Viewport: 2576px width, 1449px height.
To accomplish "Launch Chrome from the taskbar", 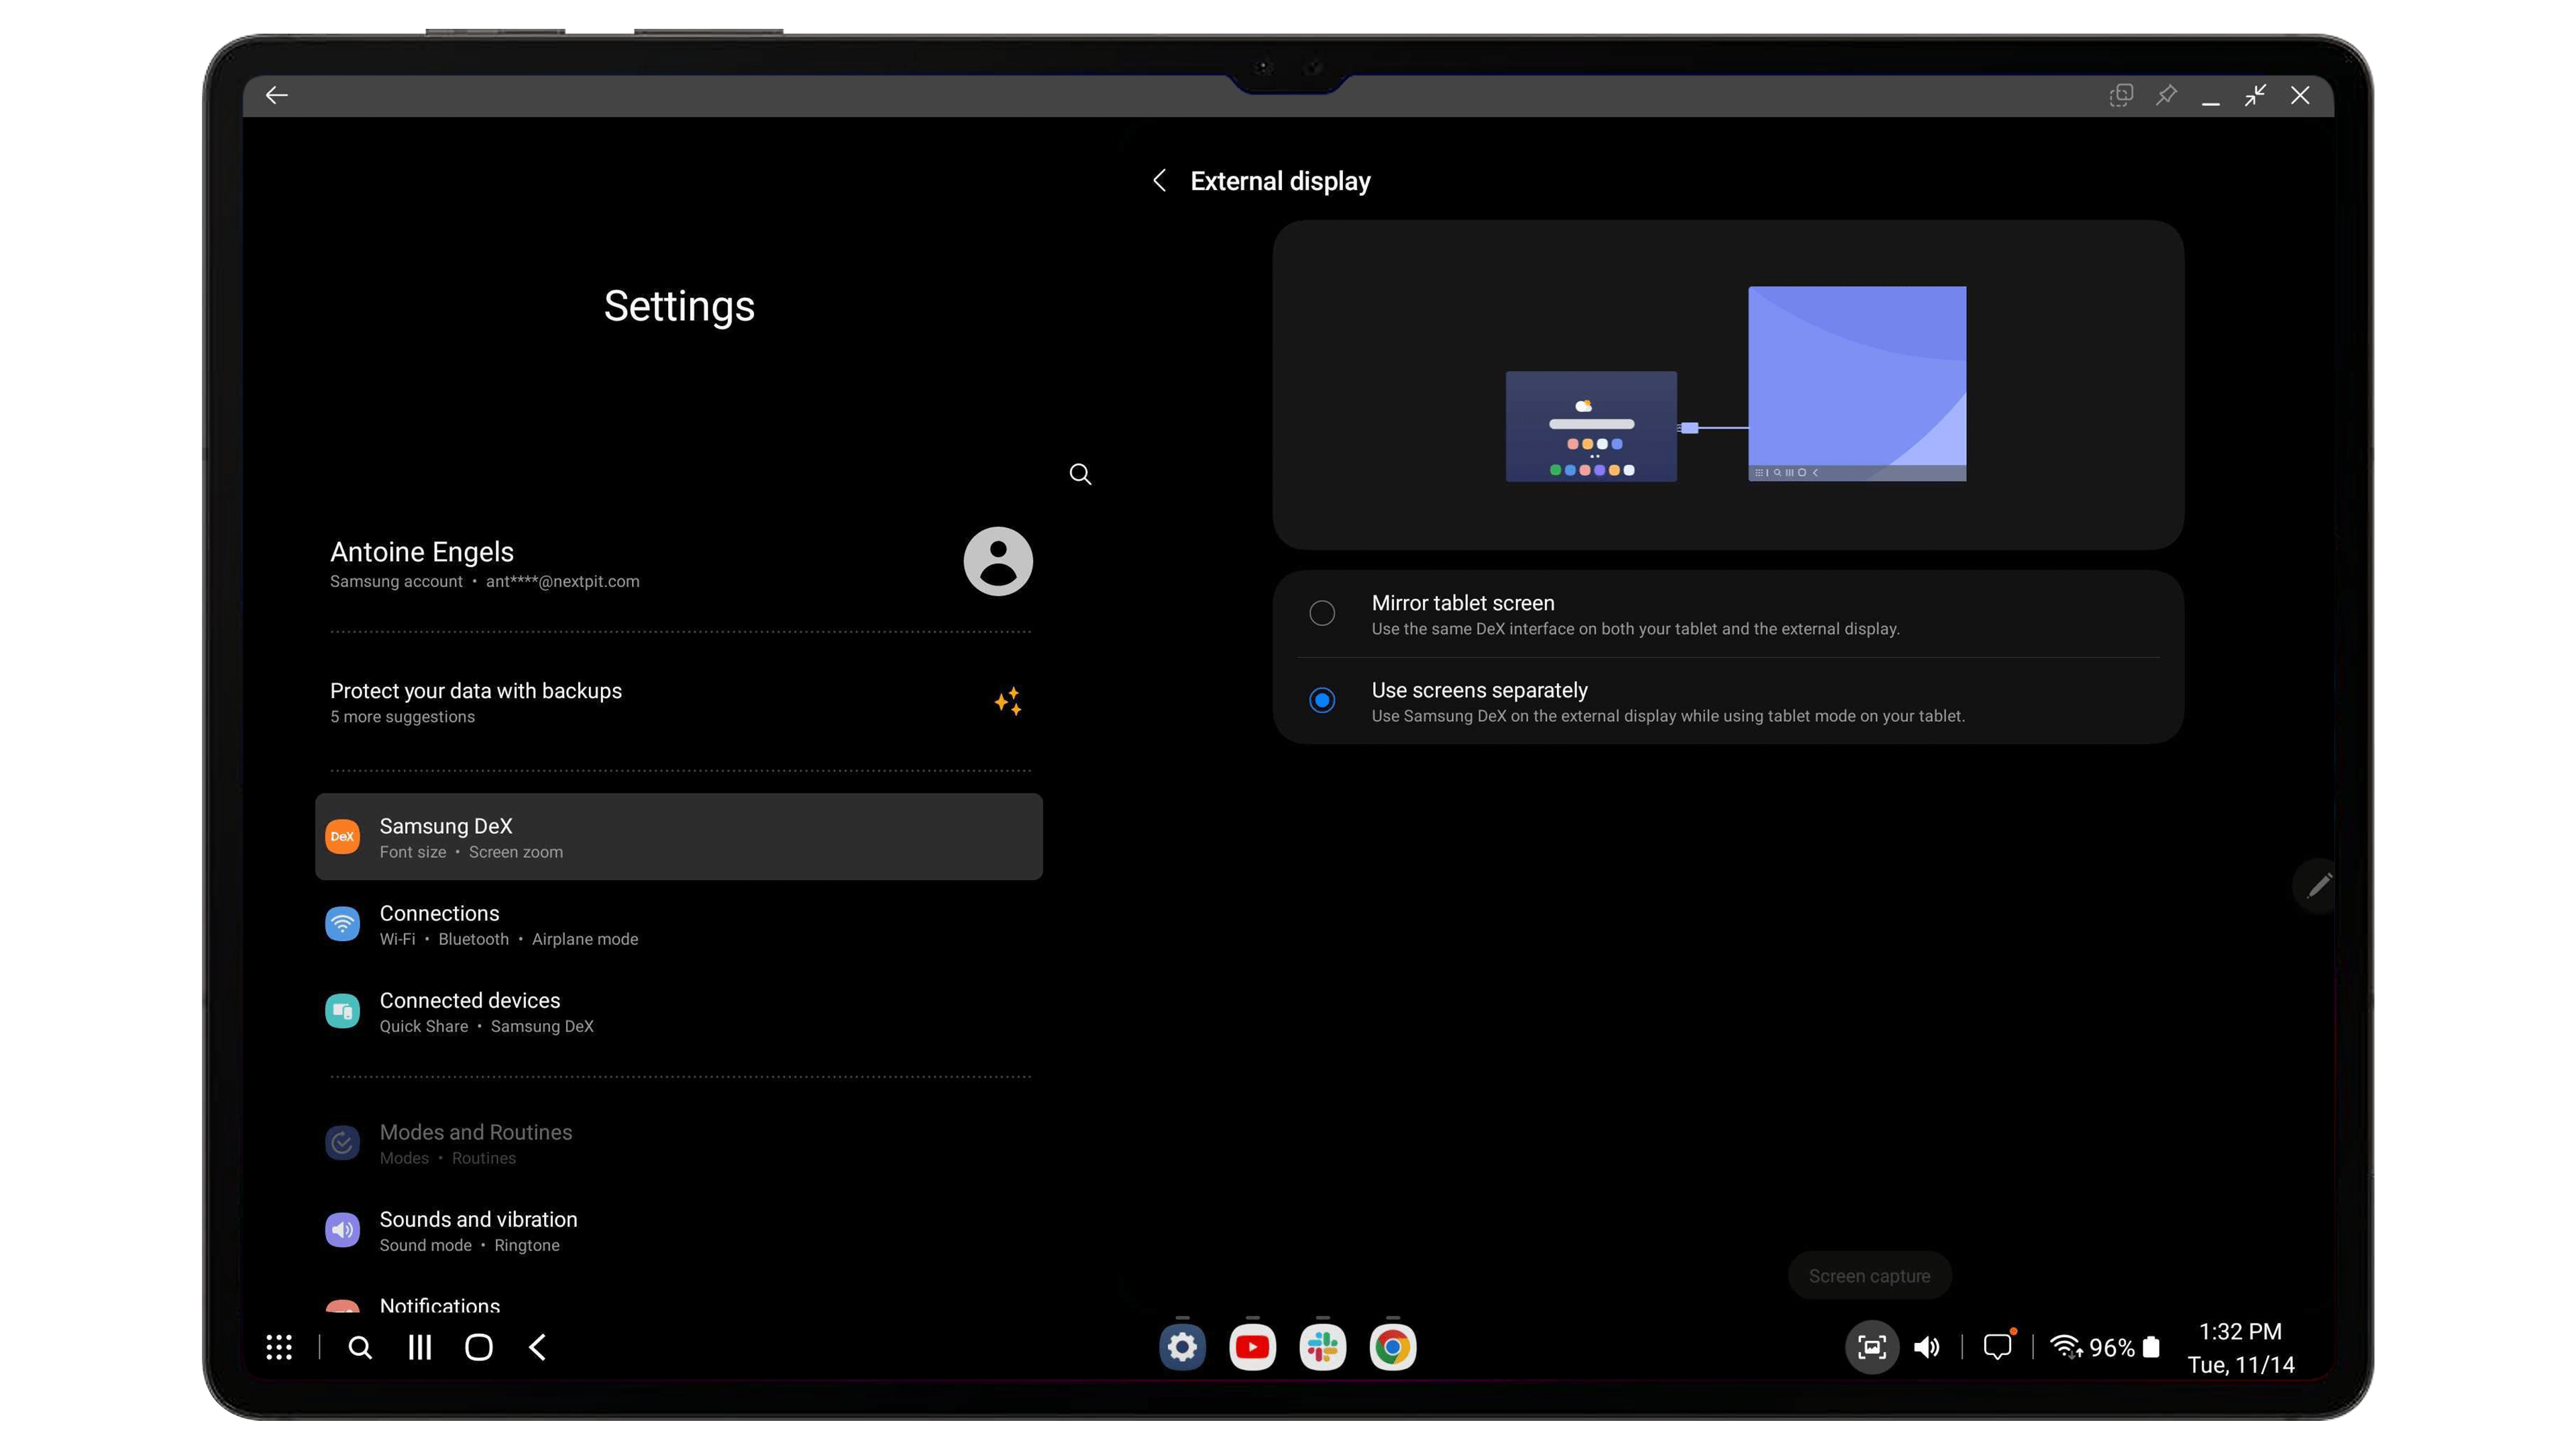I will 1392,1347.
